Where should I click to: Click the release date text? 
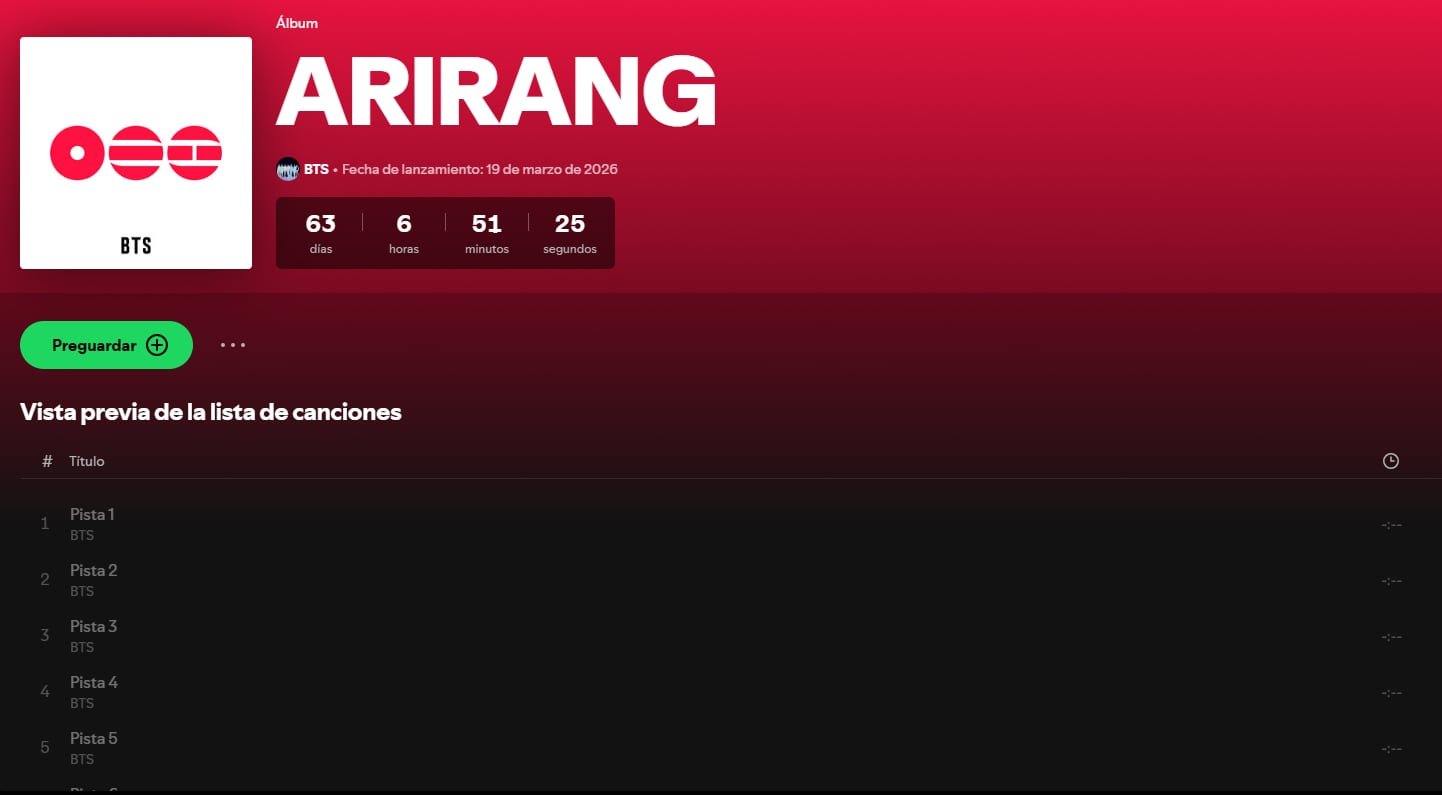(x=480, y=169)
